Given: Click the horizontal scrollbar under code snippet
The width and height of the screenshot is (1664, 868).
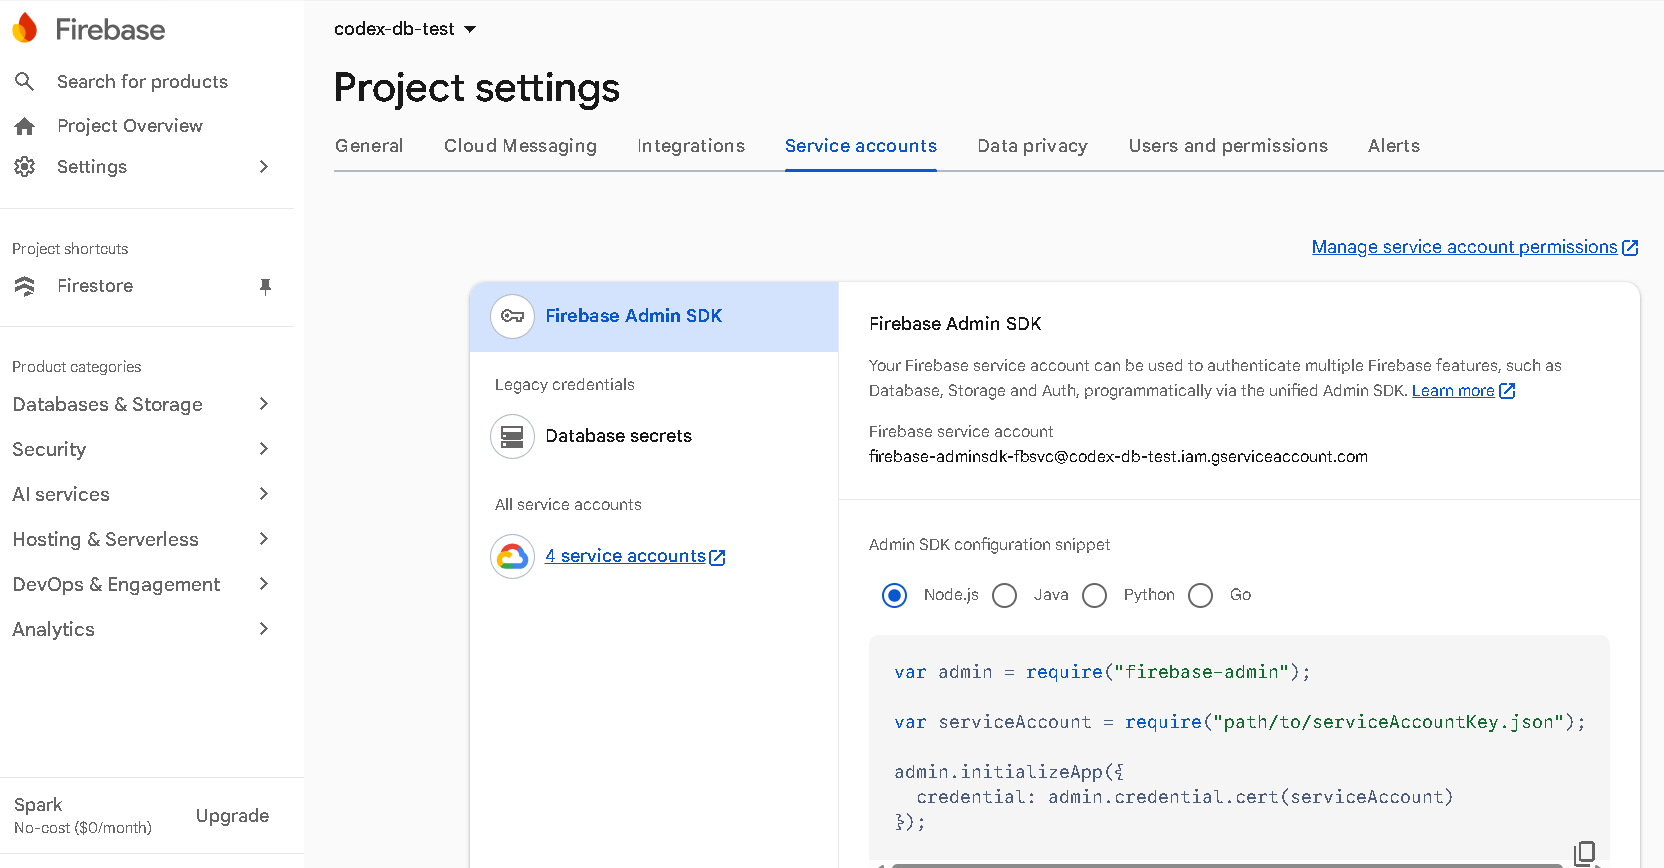Looking at the screenshot, I should pos(1226,865).
